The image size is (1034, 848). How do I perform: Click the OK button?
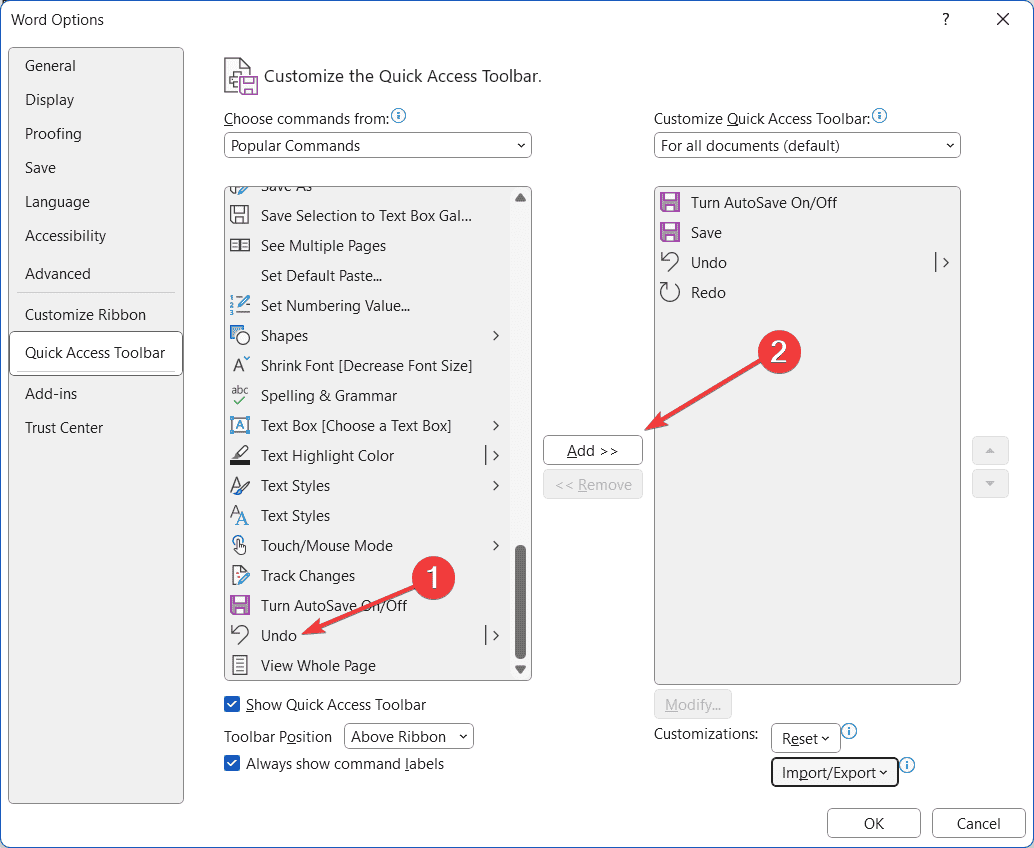point(873,824)
